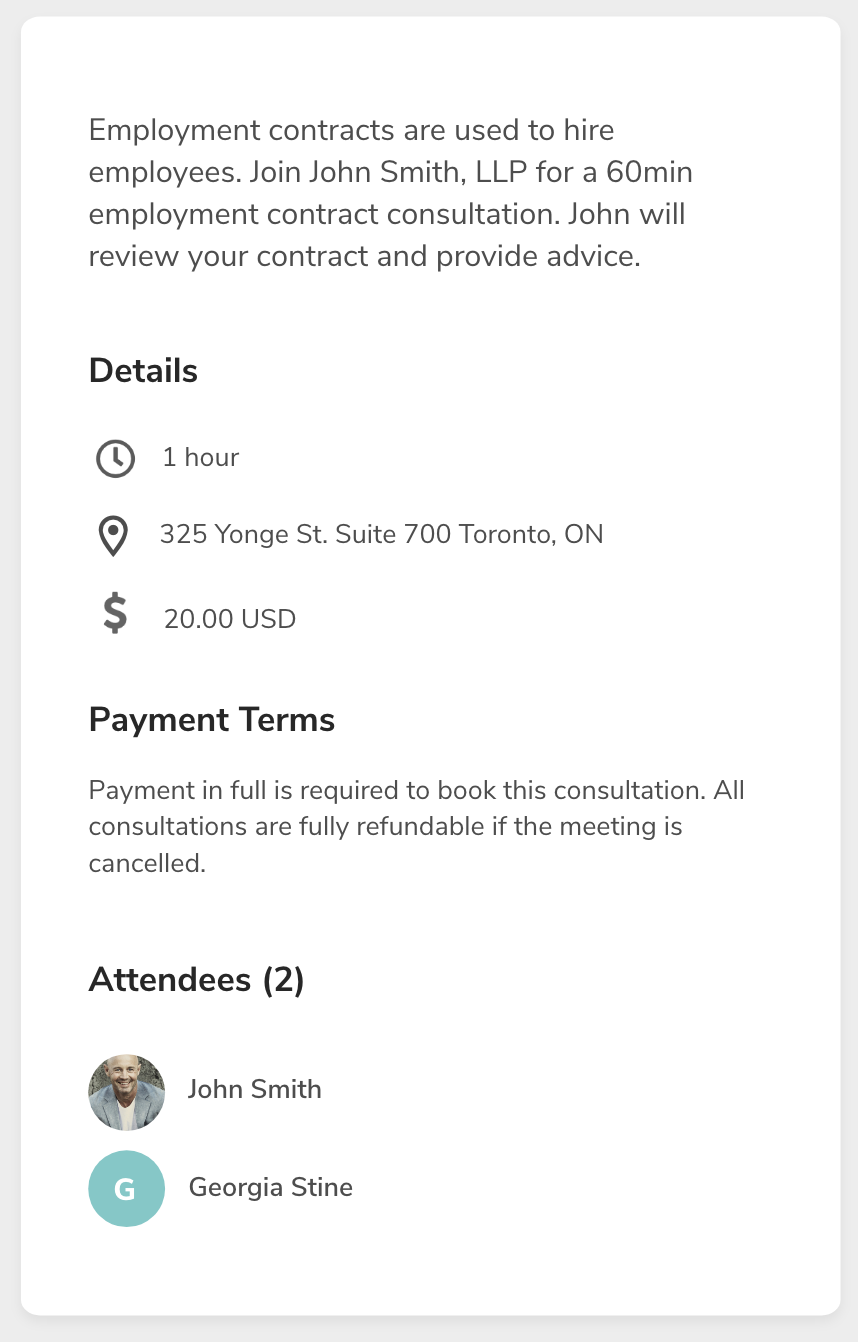Select the John Smith attendee name
This screenshot has height=1342, width=858.
tap(255, 1089)
